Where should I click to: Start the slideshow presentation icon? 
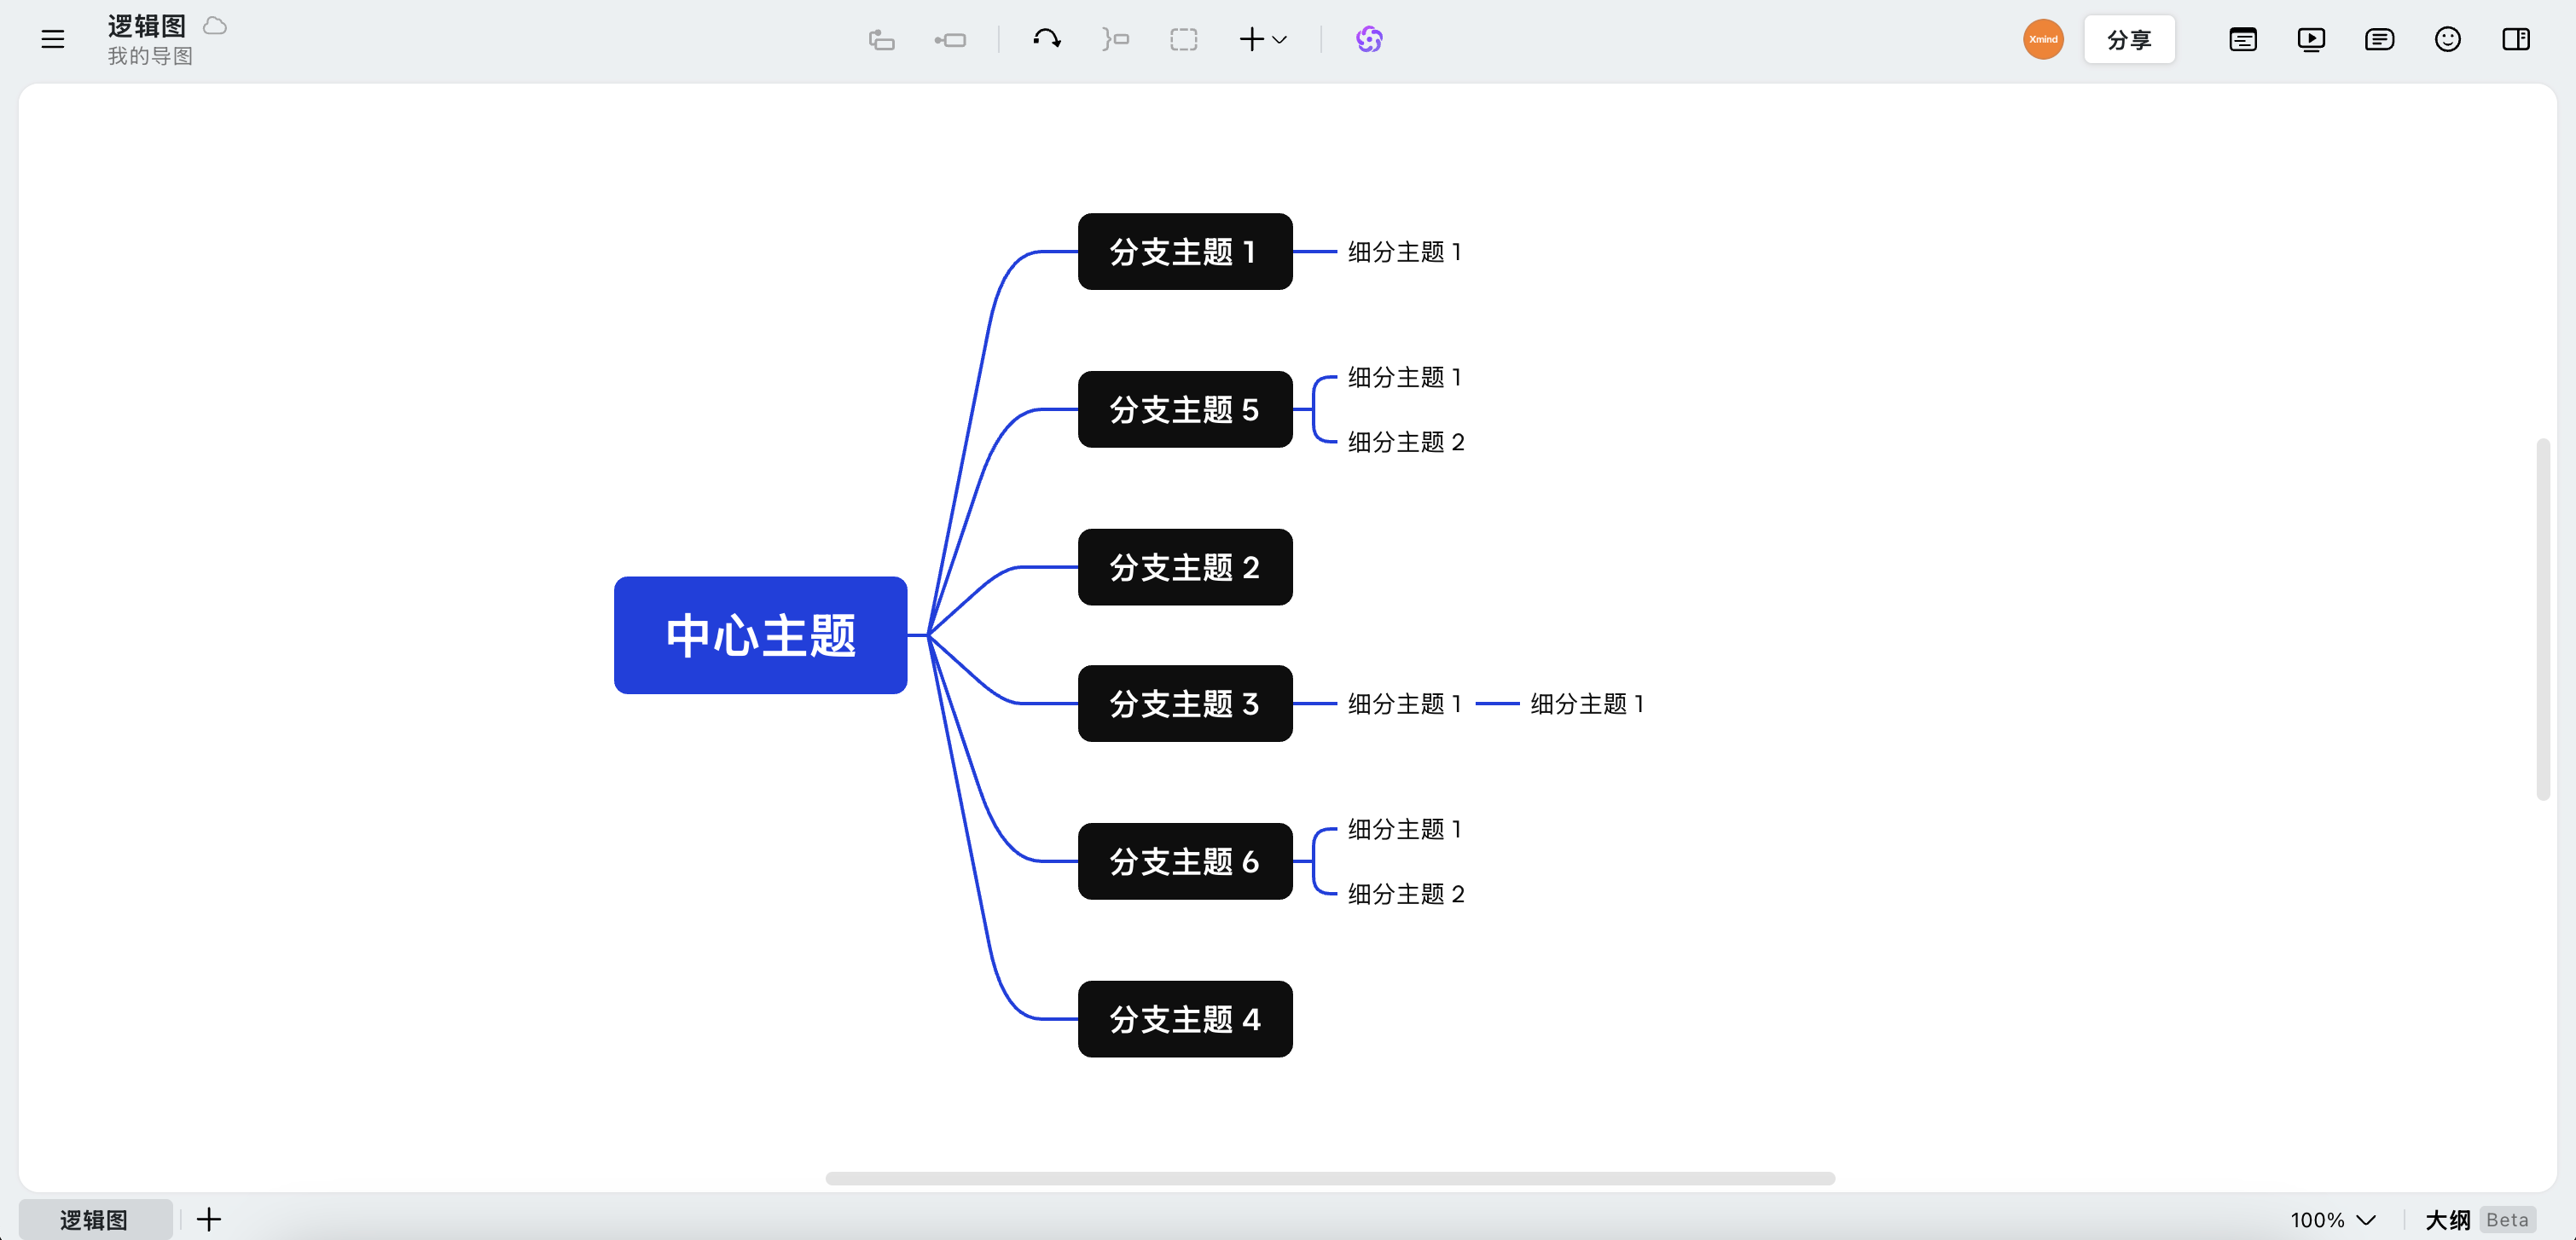(x=2311, y=39)
